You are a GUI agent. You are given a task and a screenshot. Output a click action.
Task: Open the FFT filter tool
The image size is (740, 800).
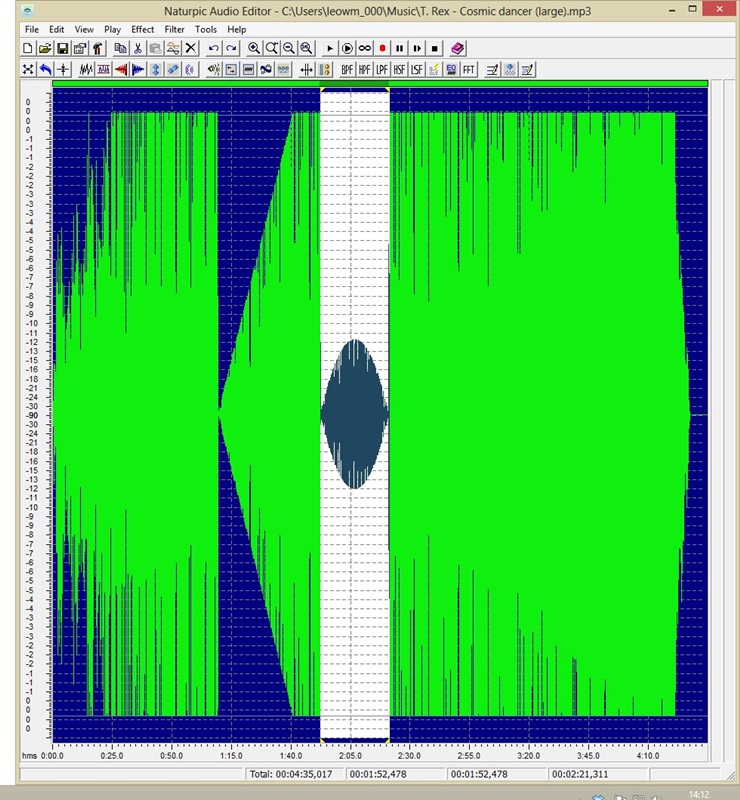469,69
